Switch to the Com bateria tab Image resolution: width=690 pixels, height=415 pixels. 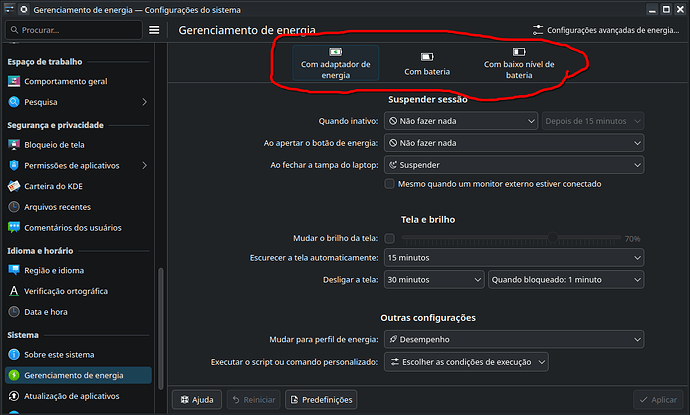click(x=427, y=64)
